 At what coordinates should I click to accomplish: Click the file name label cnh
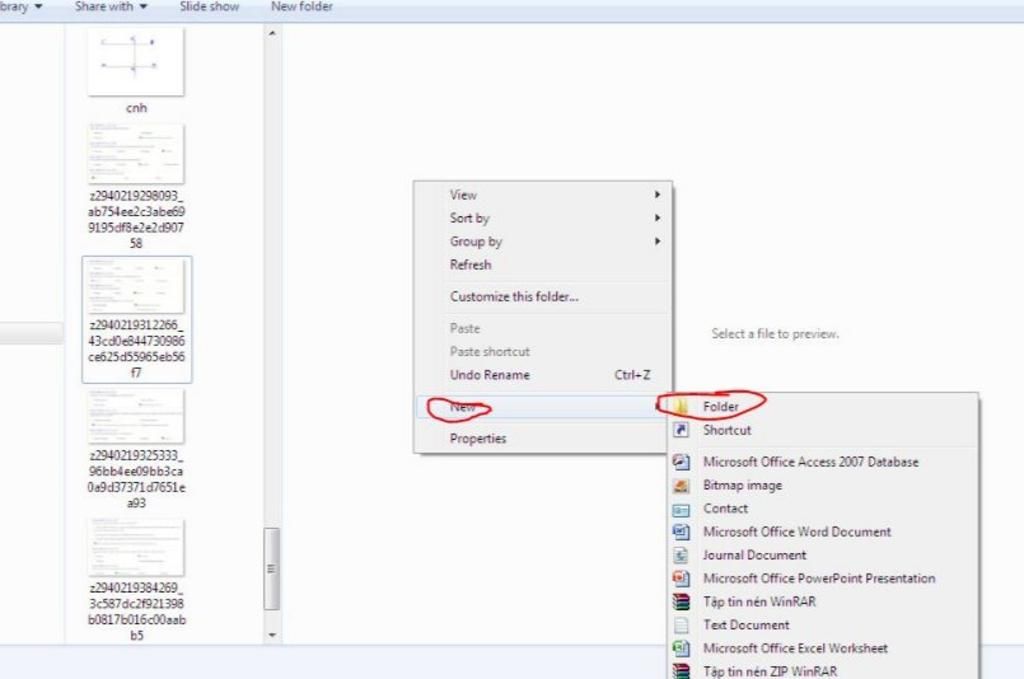136,108
